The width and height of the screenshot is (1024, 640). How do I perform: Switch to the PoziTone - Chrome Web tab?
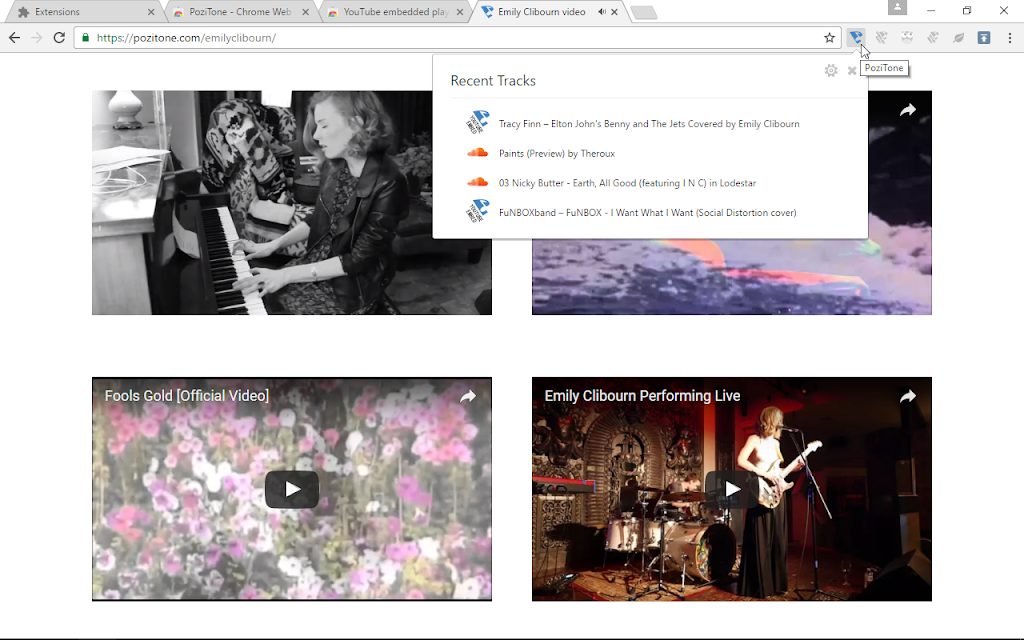click(x=240, y=12)
